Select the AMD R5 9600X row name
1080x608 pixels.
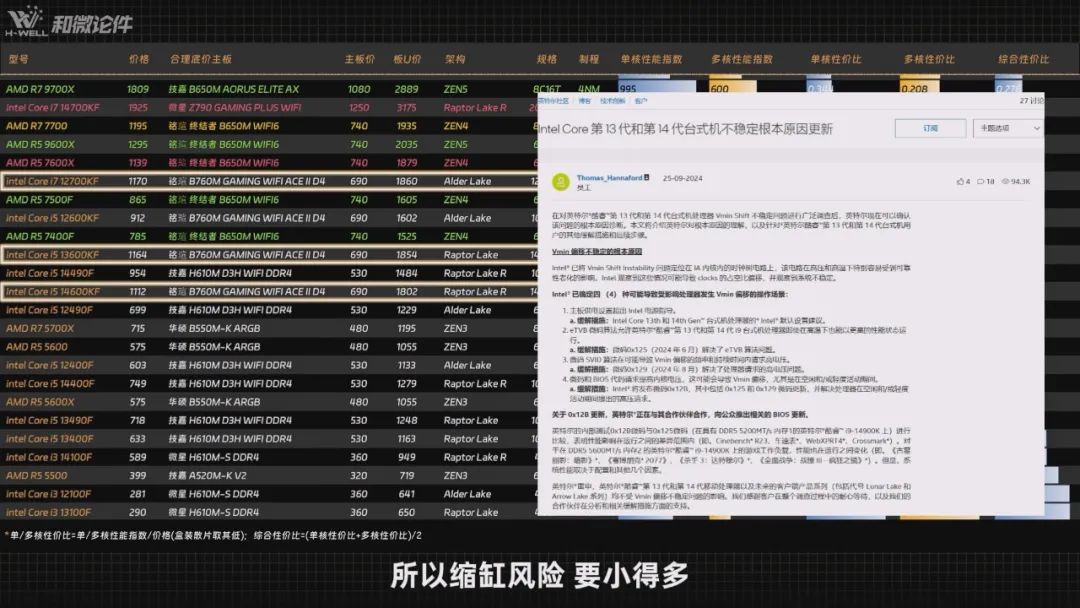(40, 145)
